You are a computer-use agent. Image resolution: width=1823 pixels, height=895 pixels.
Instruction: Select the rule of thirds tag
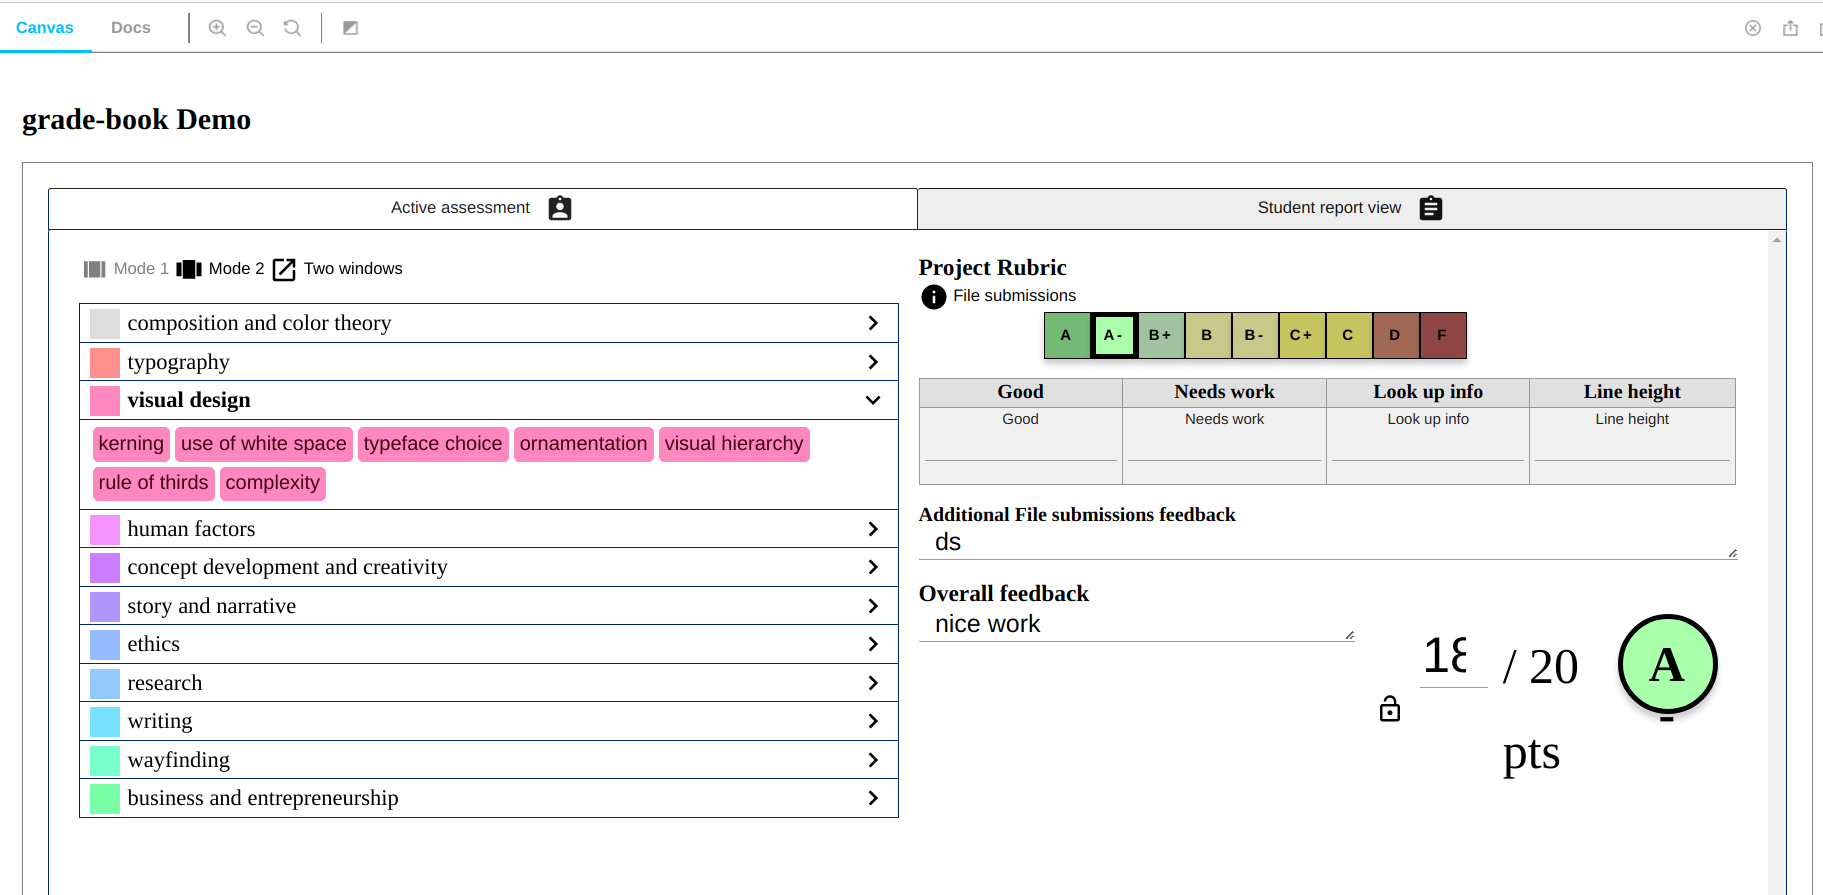click(x=154, y=483)
